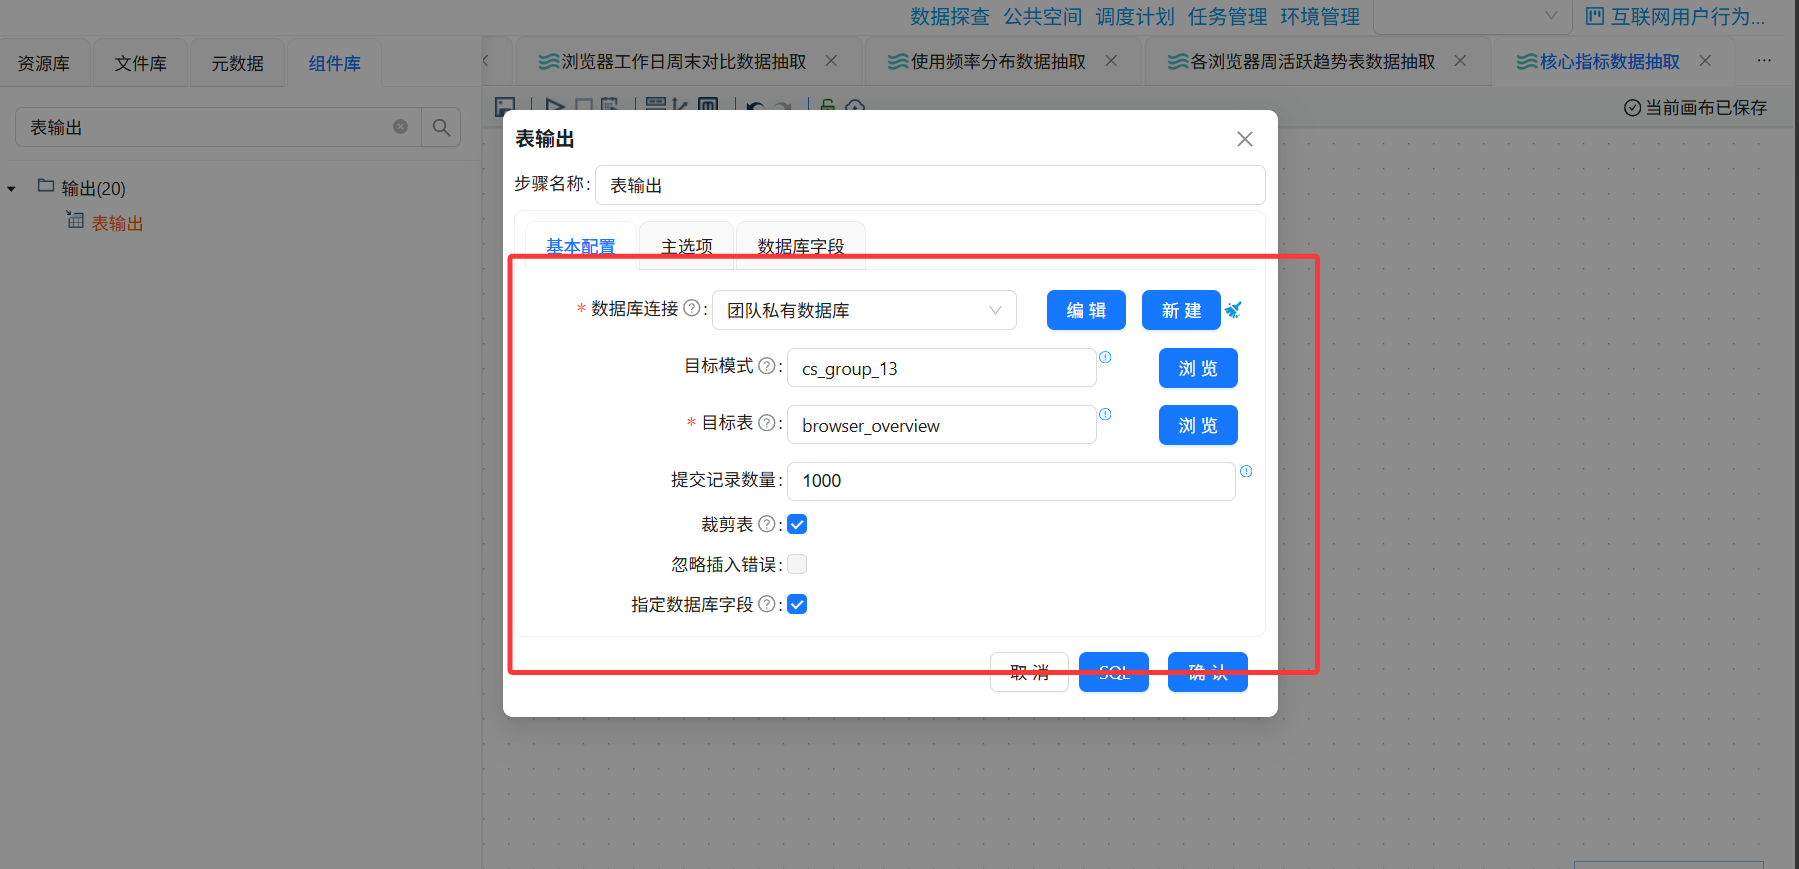
Task: Click info icon next to browser_overview field
Action: pos(1105,414)
